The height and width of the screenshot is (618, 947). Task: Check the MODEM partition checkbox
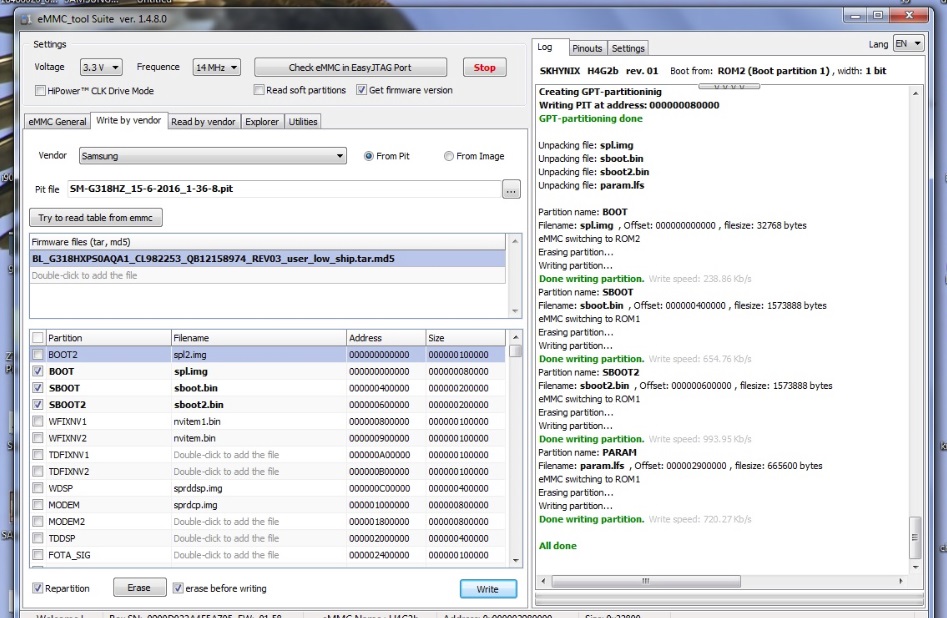click(38, 505)
